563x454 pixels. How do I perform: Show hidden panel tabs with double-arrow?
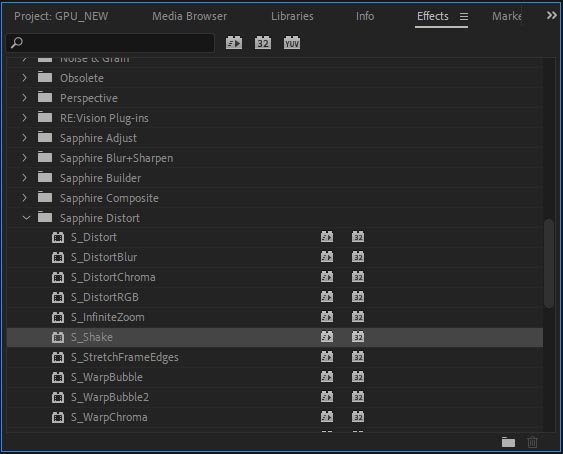click(552, 15)
